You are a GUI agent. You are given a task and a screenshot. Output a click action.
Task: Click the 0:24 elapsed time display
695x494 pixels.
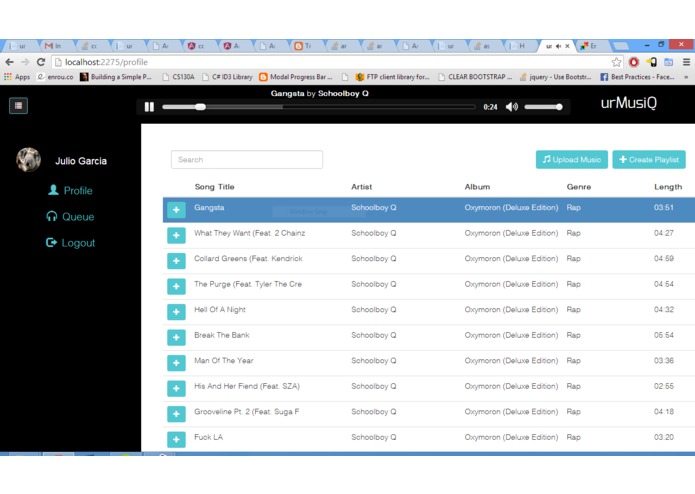tap(490, 107)
